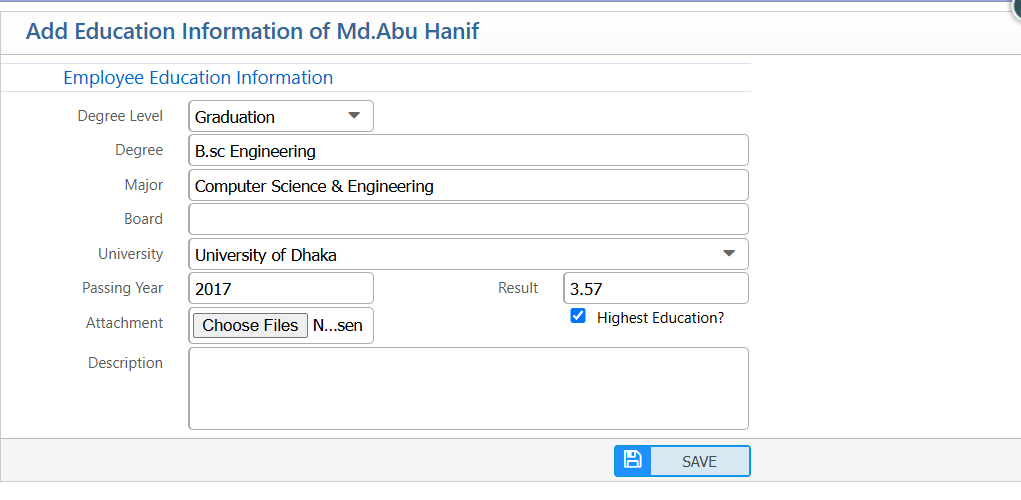
Task: Click the 'University' field label
Action: pyautogui.click(x=130, y=254)
